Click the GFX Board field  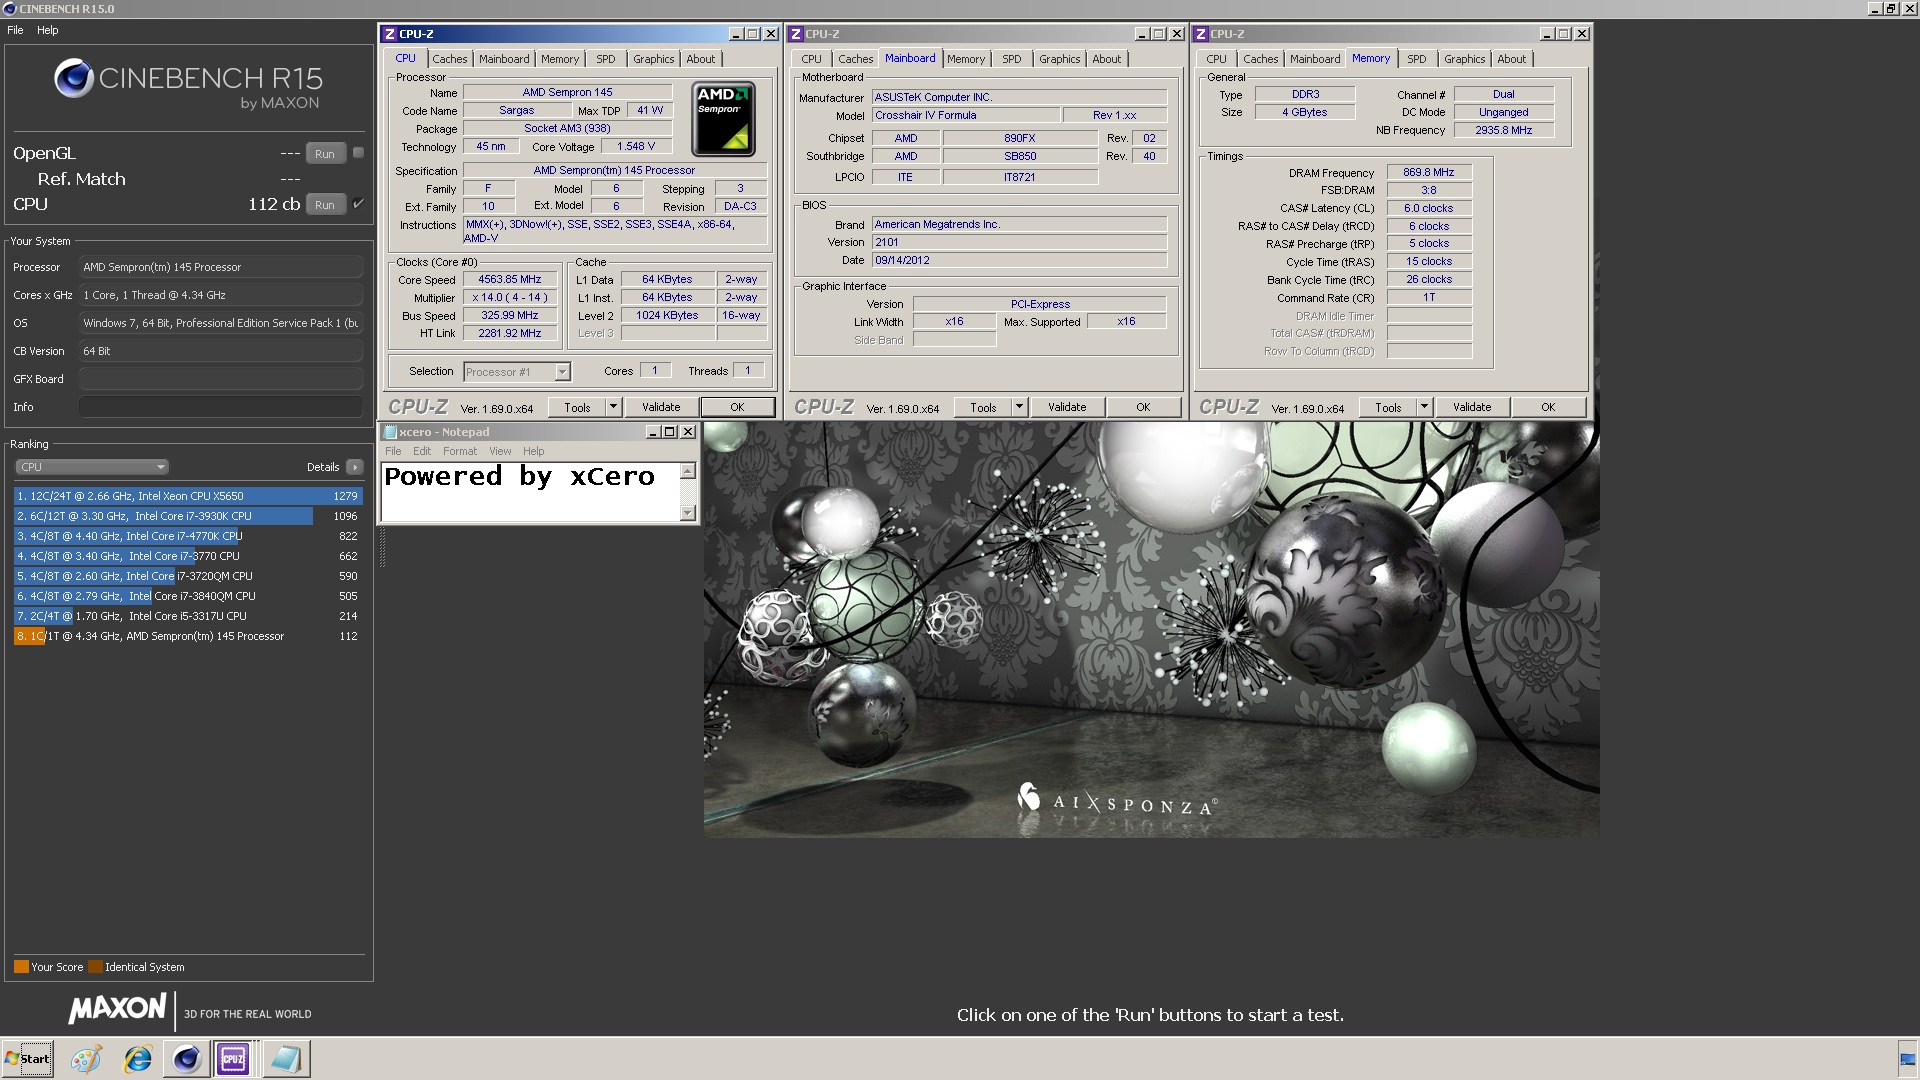[x=220, y=379]
